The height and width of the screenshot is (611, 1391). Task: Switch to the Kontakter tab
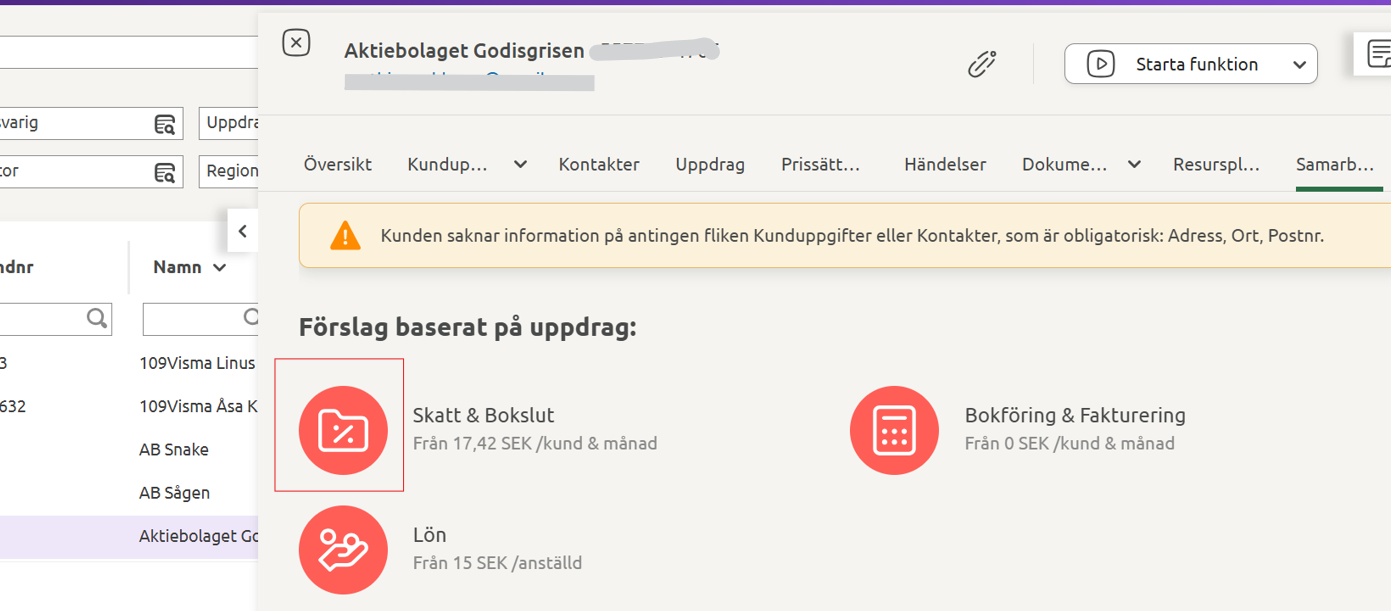click(598, 164)
